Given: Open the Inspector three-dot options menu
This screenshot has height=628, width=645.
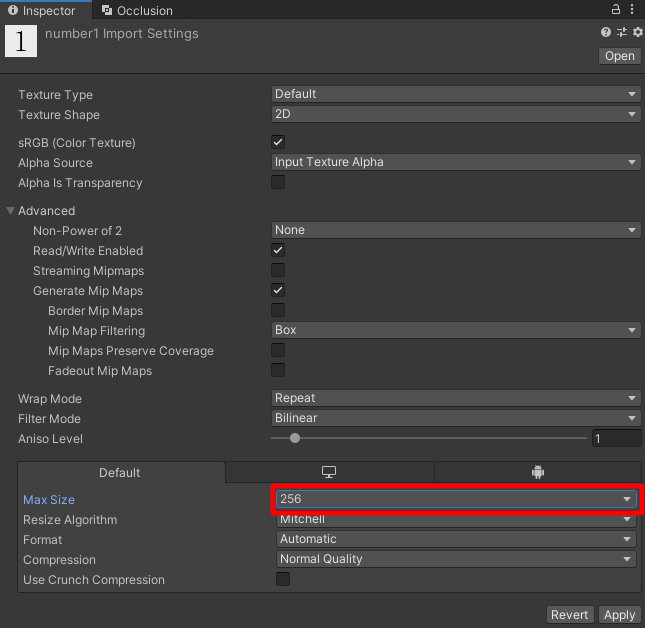Looking at the screenshot, I should pyautogui.click(x=633, y=10).
